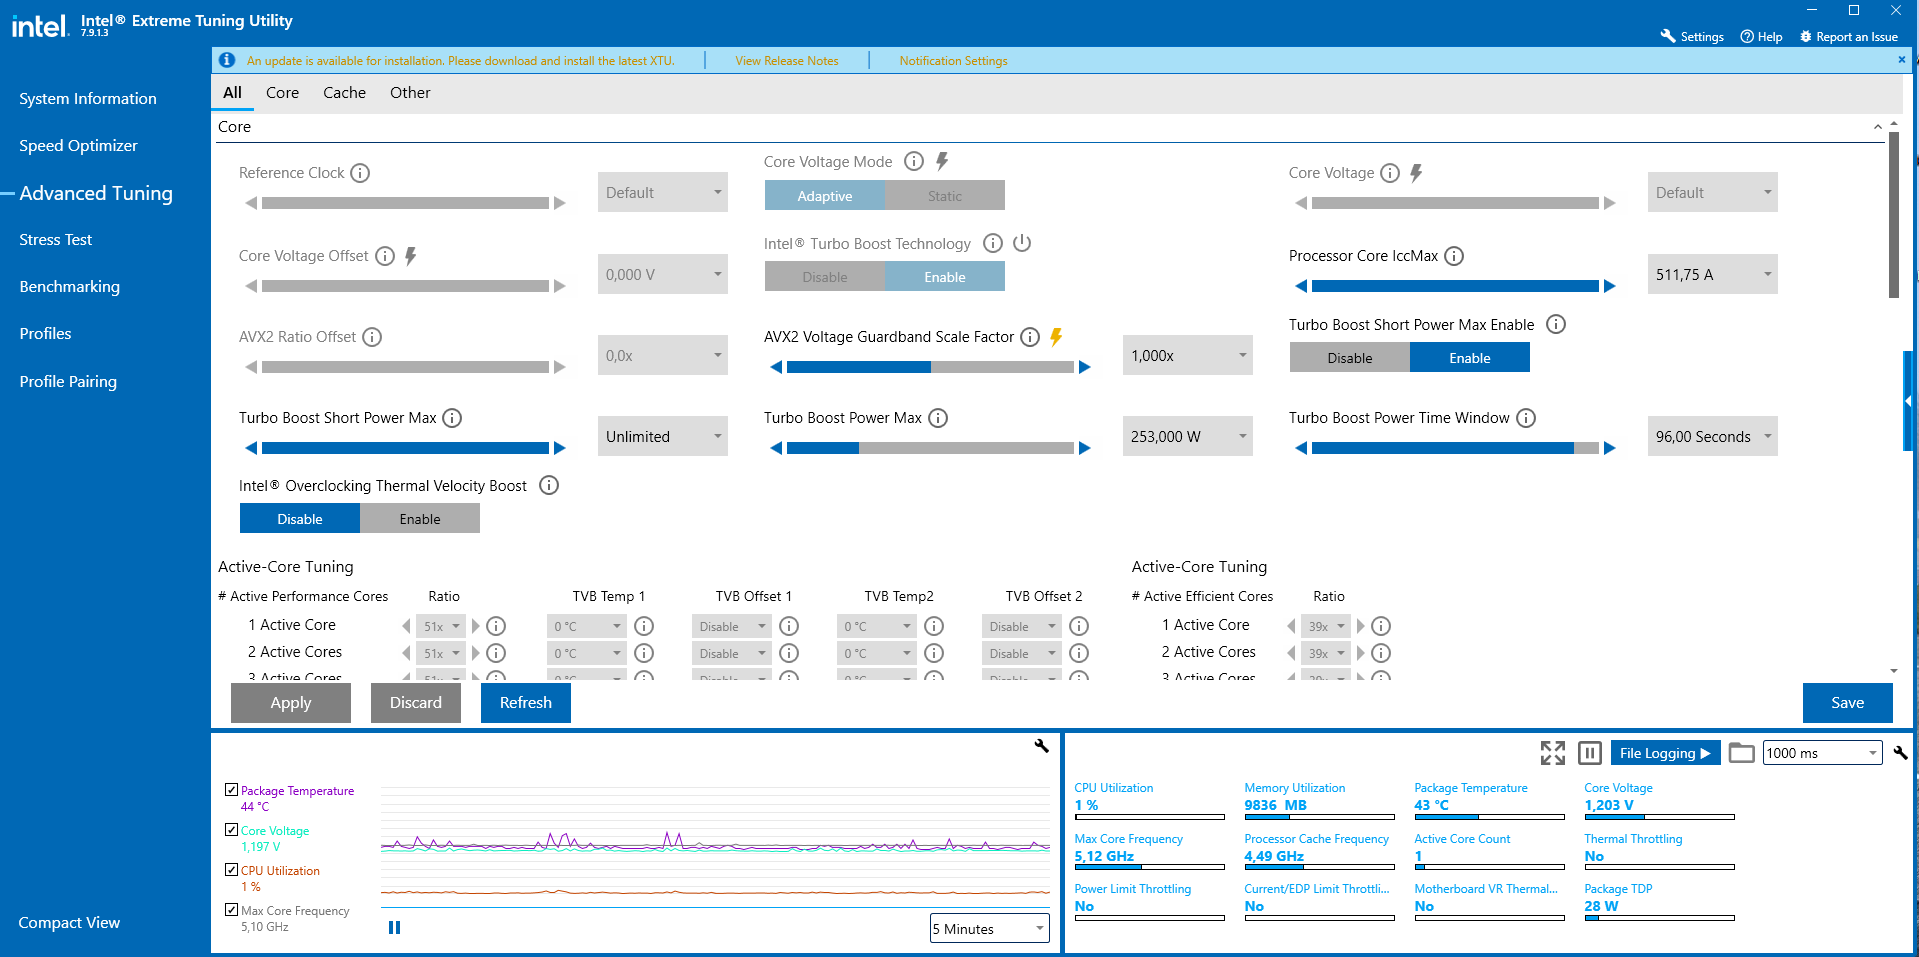Expand the monitor view to full screen
The width and height of the screenshot is (1919, 957).
point(1552,753)
